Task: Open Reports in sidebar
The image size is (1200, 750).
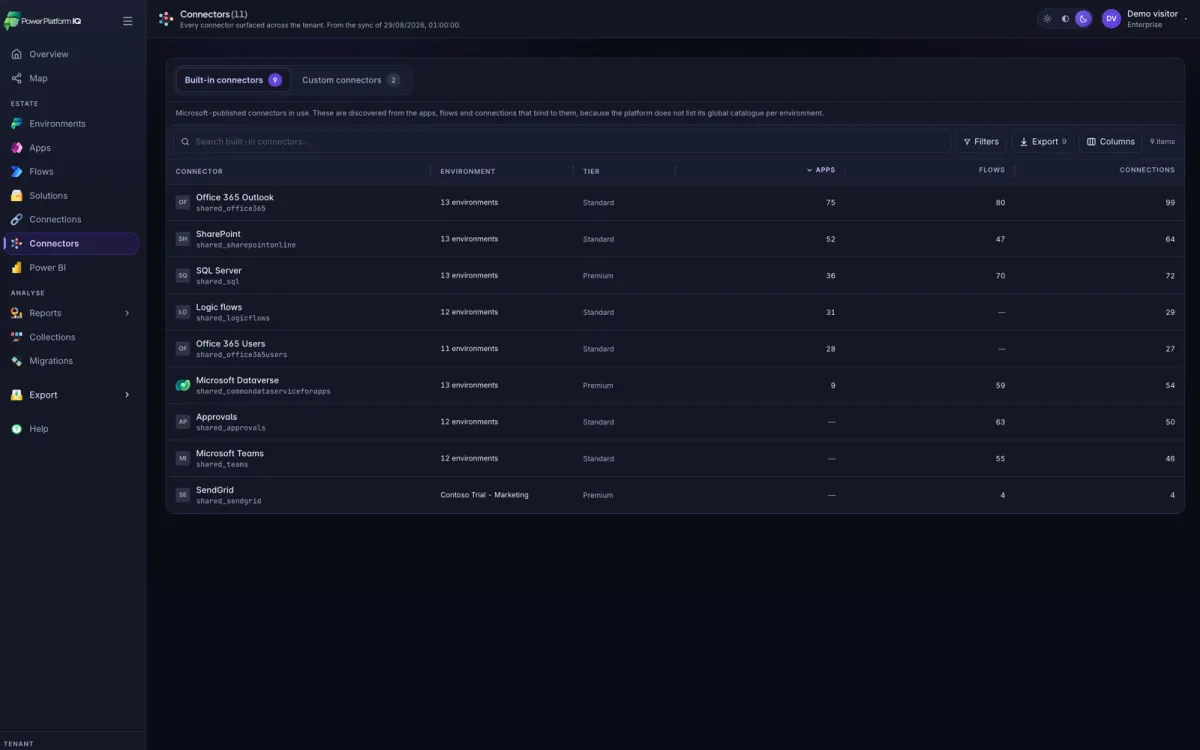Action: pos(72,313)
